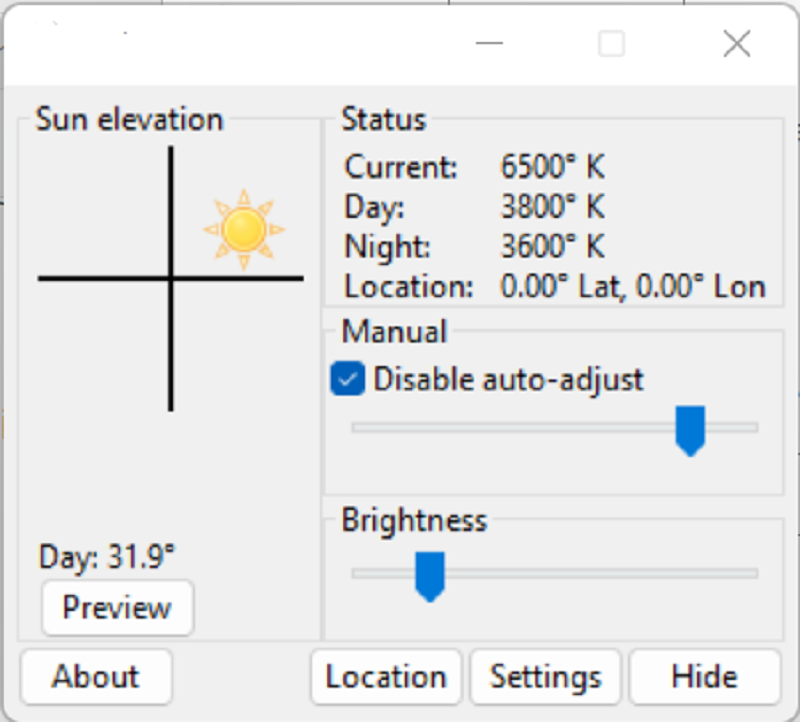Click the Manual color temperature slider thumb

[690, 431]
